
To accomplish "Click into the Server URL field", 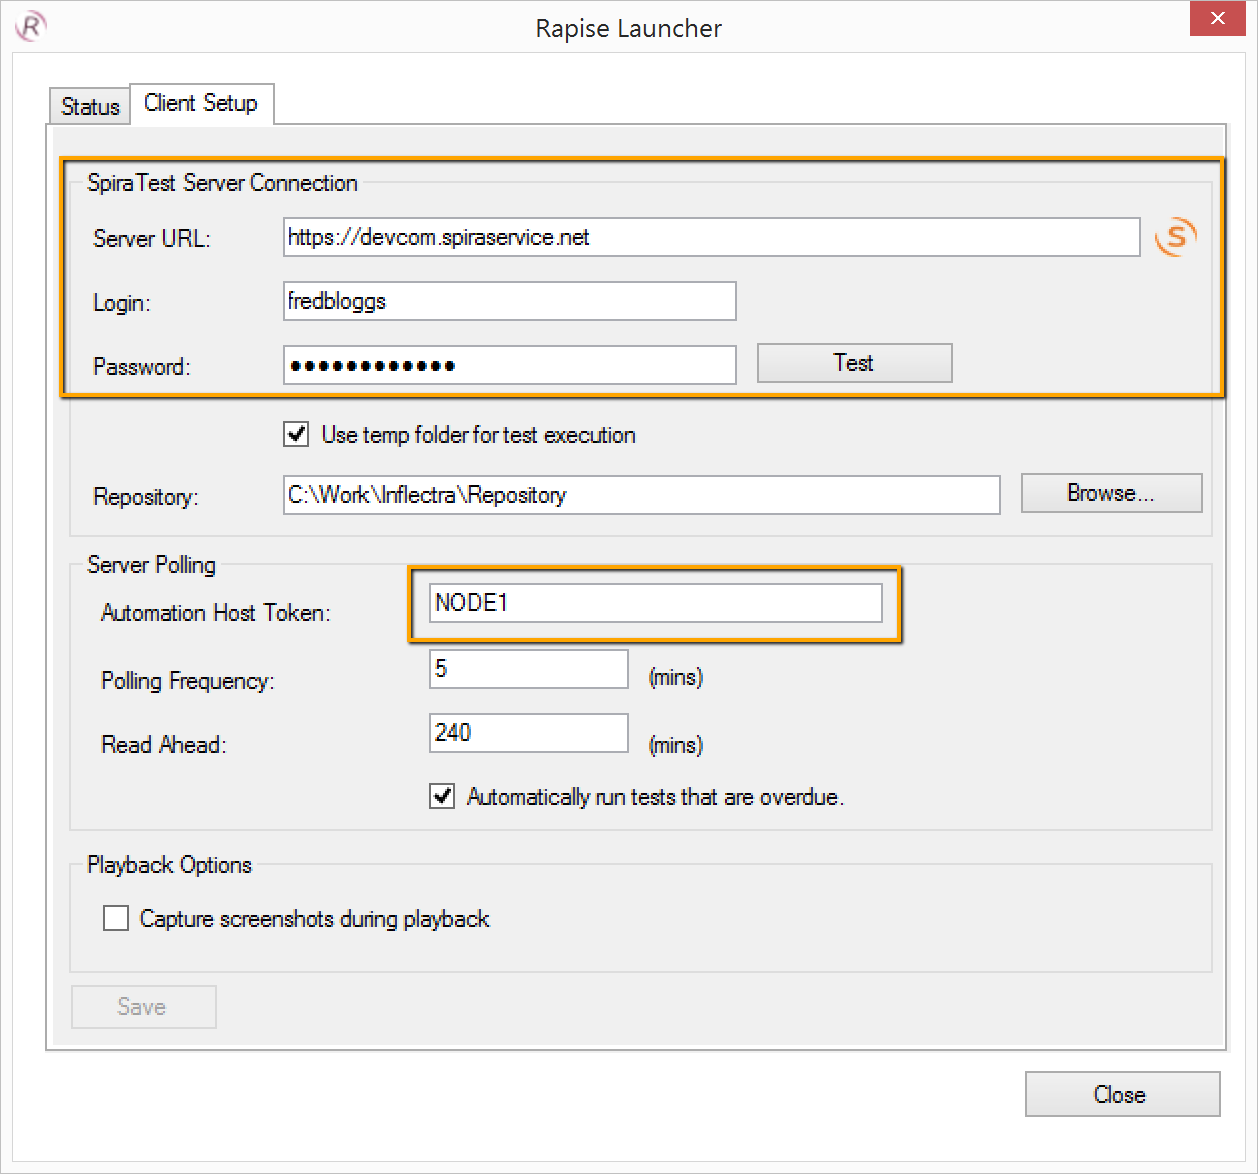I will (x=710, y=237).
